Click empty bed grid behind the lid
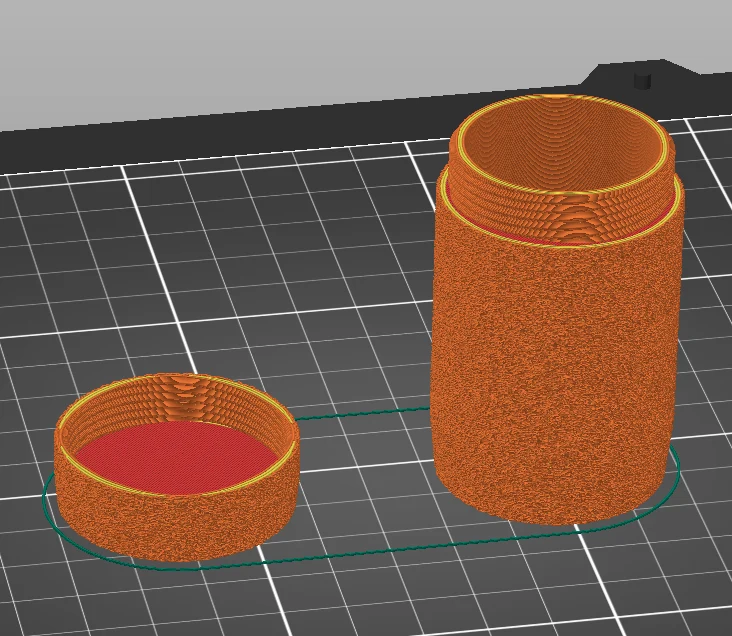The image size is (732, 636). pos(233,280)
